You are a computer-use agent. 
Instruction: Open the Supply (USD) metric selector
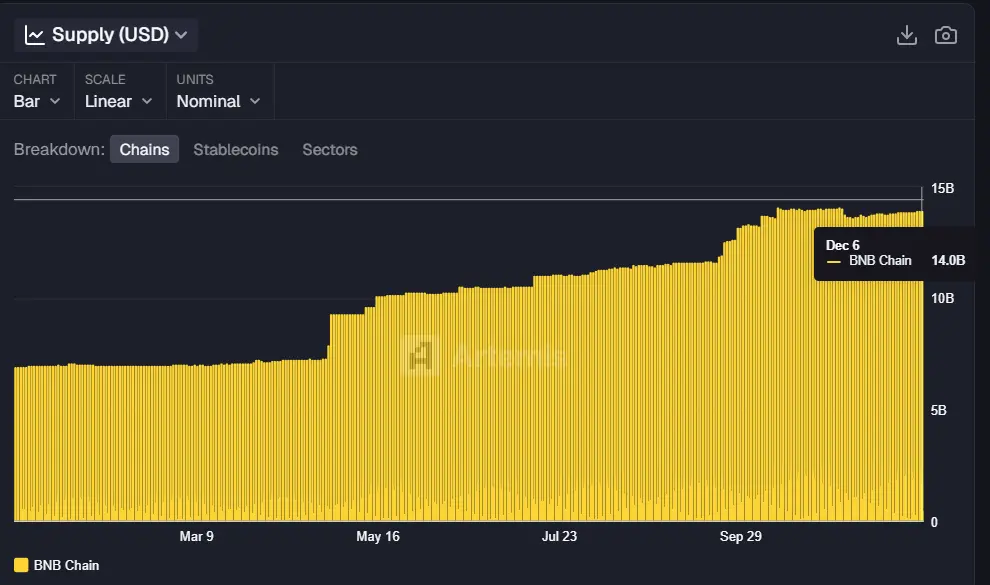coord(105,33)
